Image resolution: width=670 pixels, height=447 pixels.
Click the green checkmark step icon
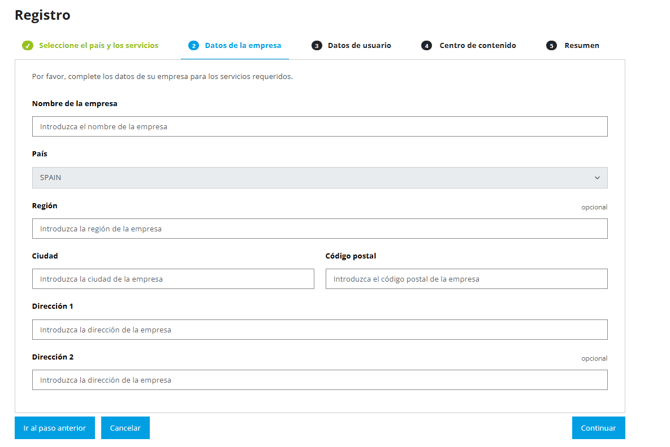[28, 45]
